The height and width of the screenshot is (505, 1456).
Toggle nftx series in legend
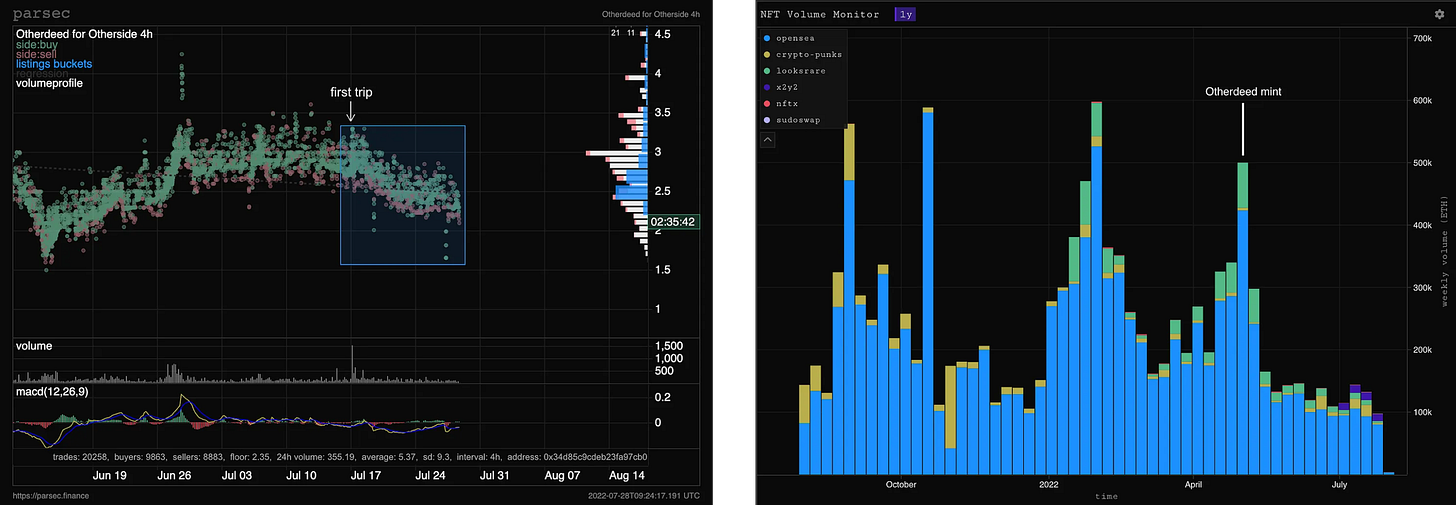tap(786, 103)
